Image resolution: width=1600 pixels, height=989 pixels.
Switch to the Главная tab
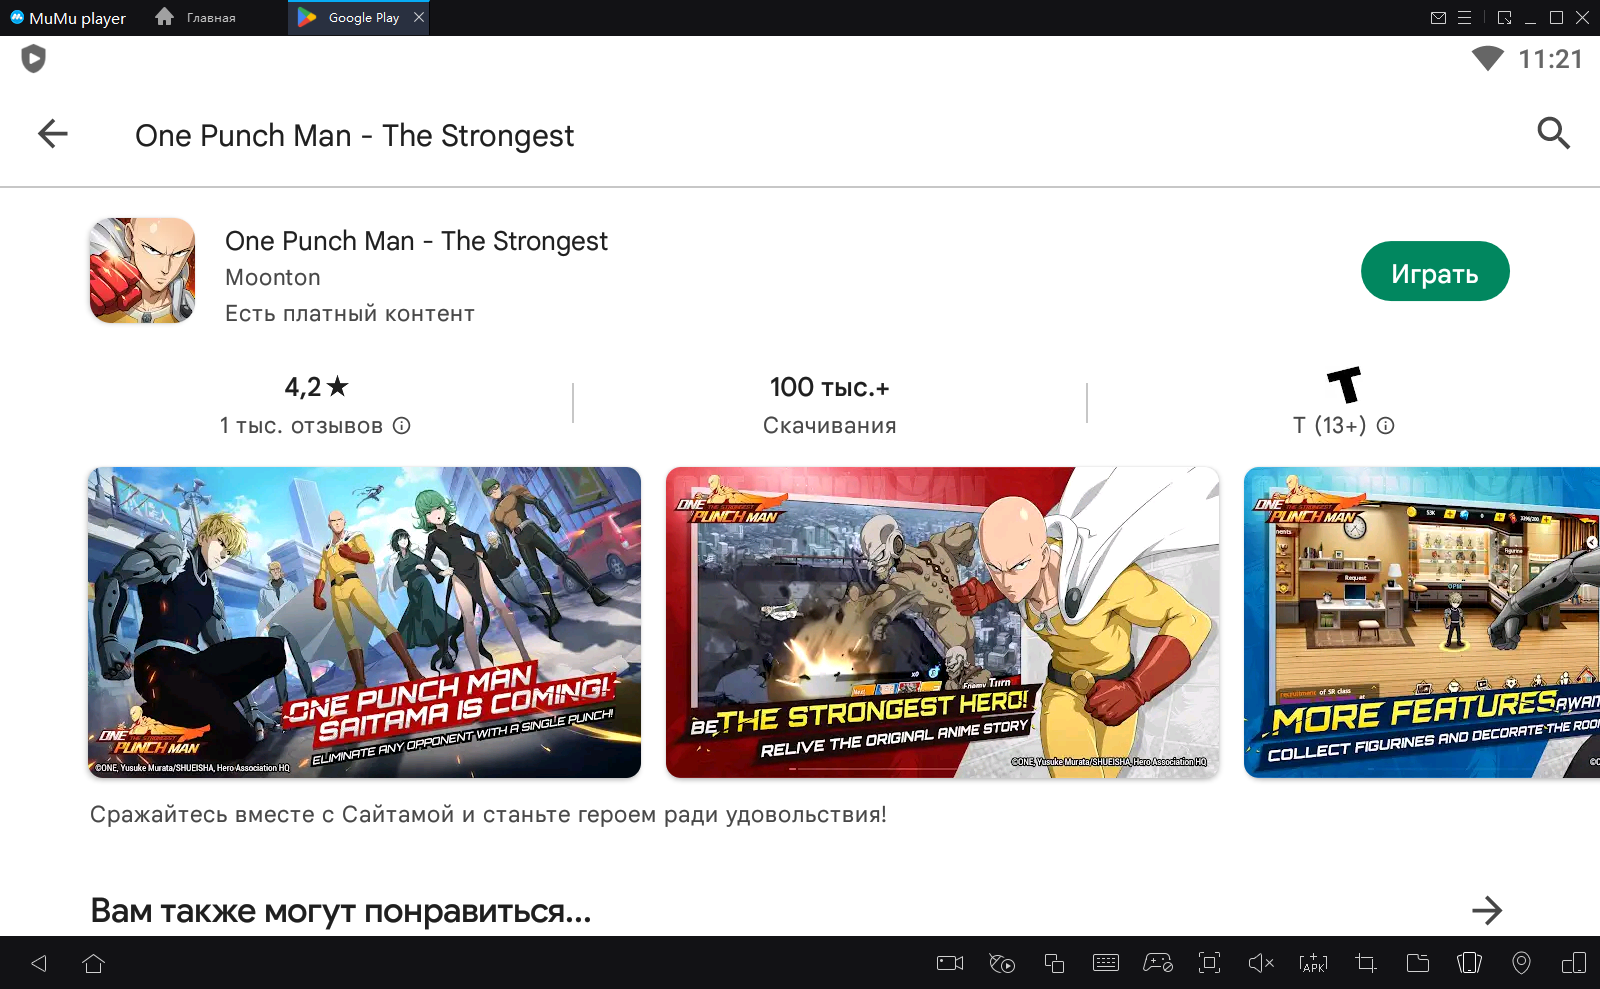pyautogui.click(x=198, y=18)
